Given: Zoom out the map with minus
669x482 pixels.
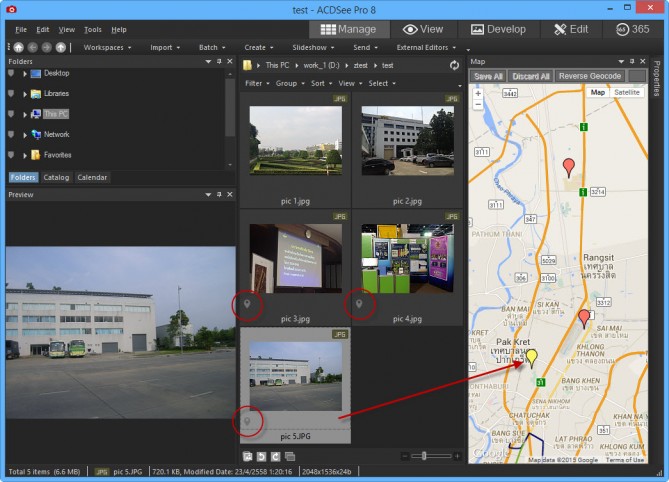Looking at the screenshot, I should (478, 105).
